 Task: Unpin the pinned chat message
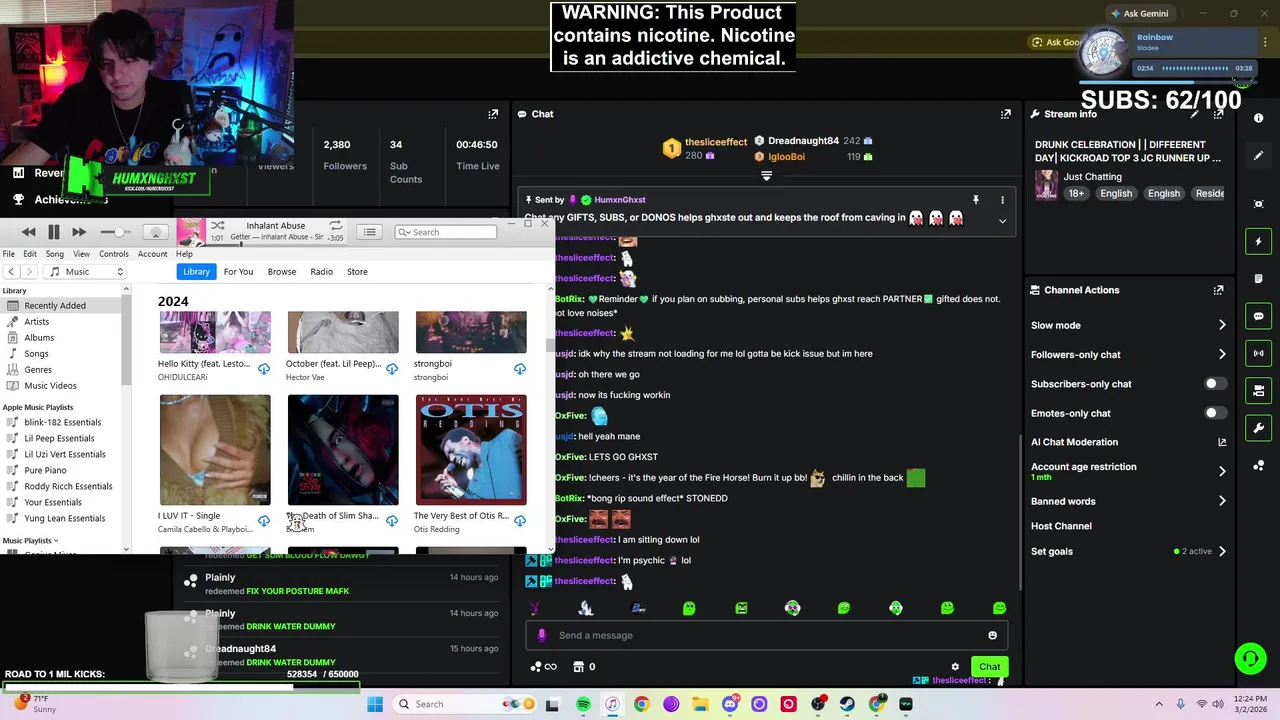(976, 200)
